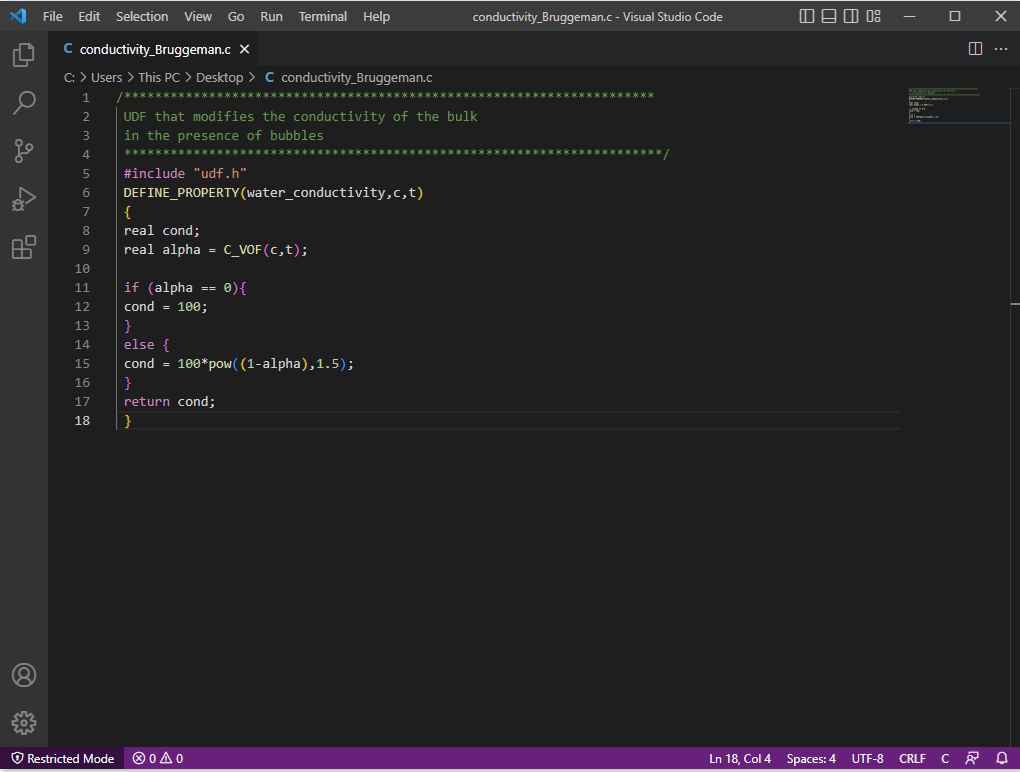Open the Customize Layout button

pyautogui.click(x=874, y=16)
